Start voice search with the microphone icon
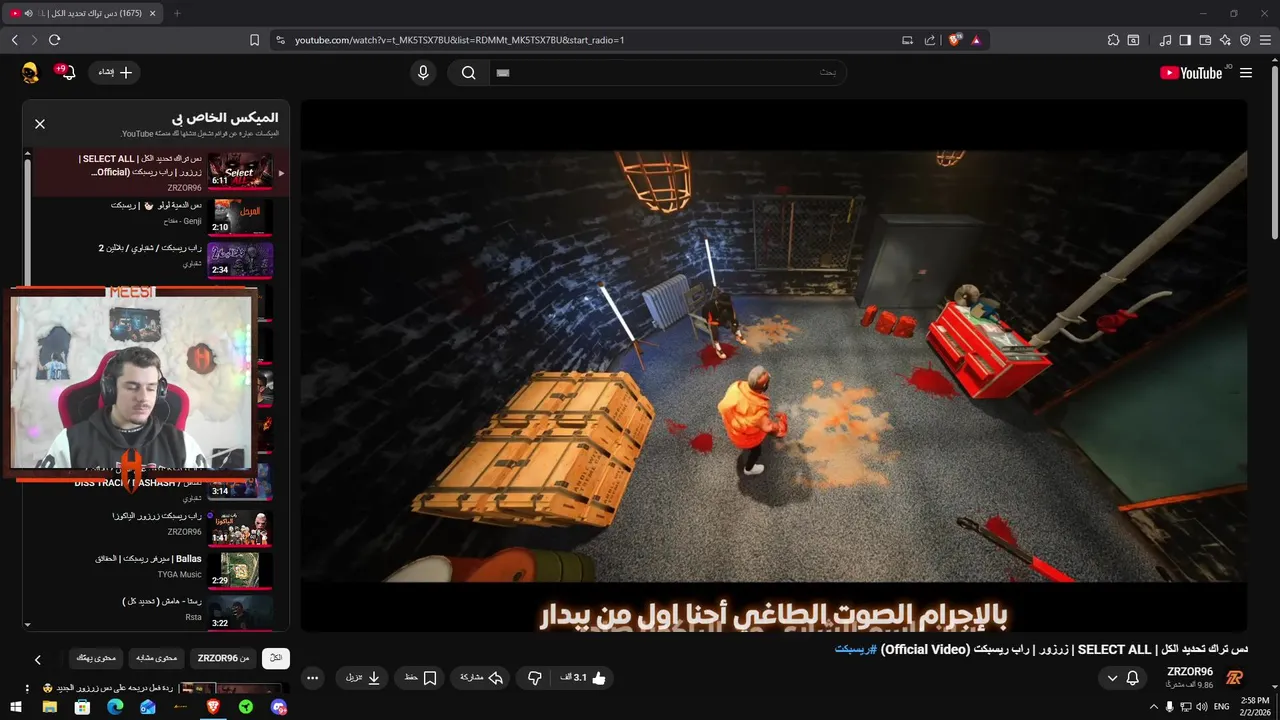 [423, 73]
